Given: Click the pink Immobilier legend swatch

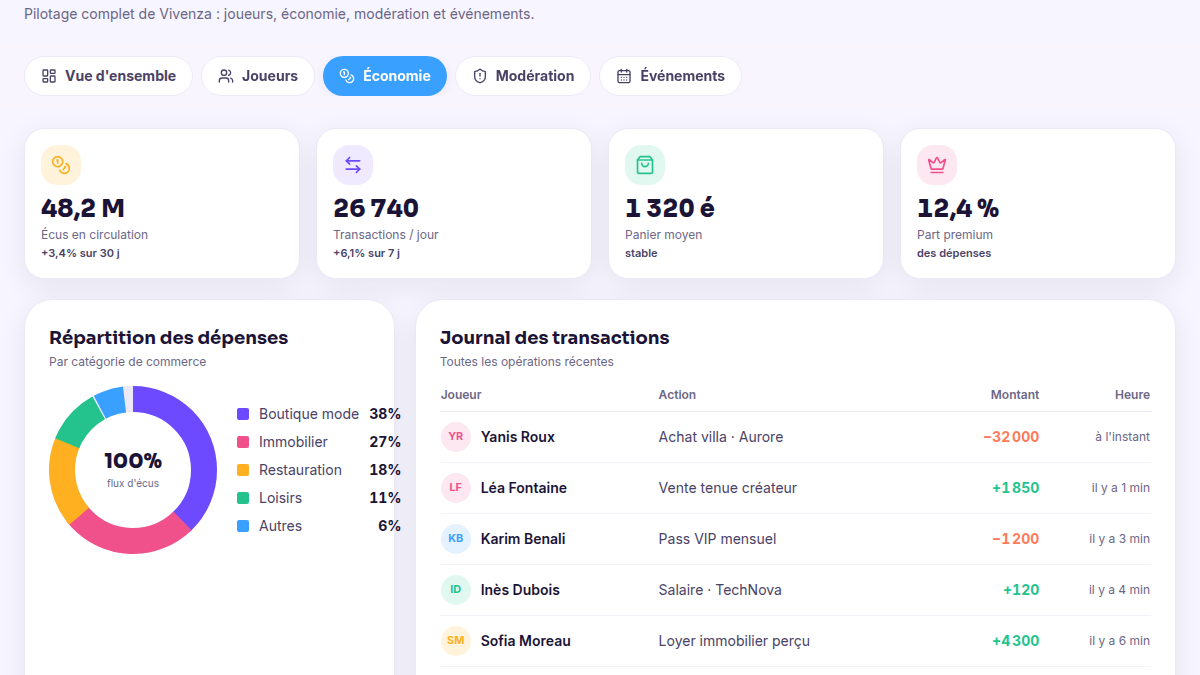Looking at the screenshot, I should tap(243, 442).
